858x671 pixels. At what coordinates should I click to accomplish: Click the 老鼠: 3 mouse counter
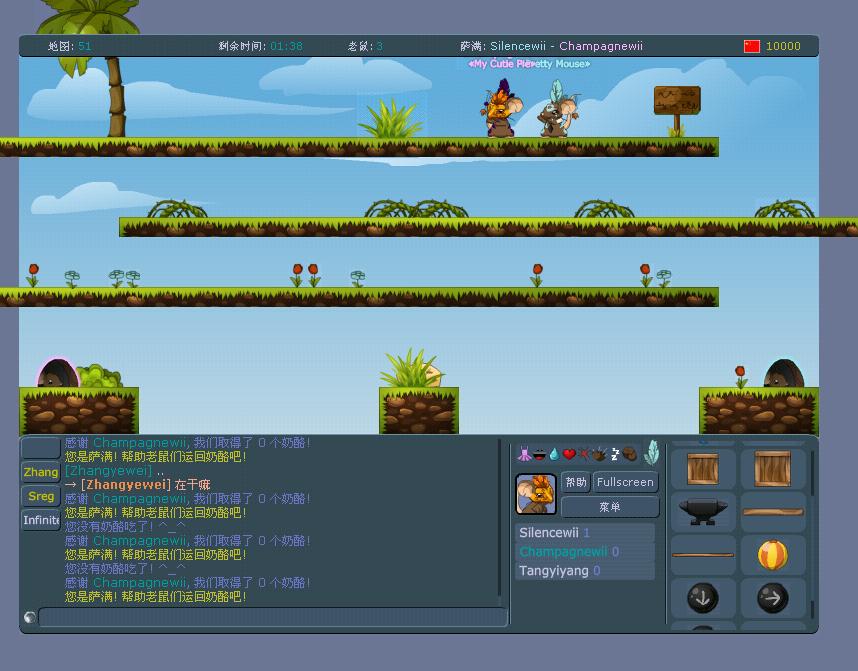365,46
